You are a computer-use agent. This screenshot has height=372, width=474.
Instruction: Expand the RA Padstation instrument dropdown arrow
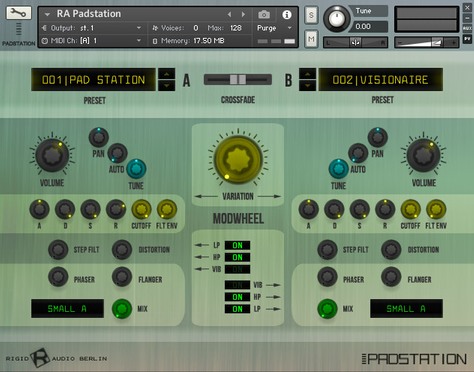coord(47,14)
